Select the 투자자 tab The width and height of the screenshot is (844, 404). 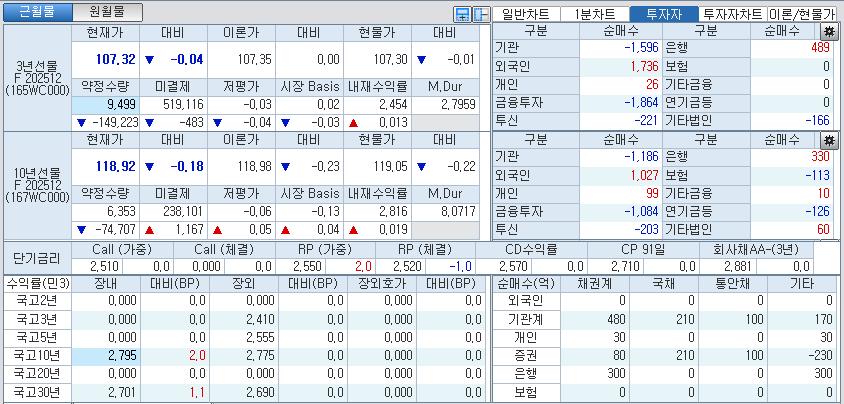(664, 15)
